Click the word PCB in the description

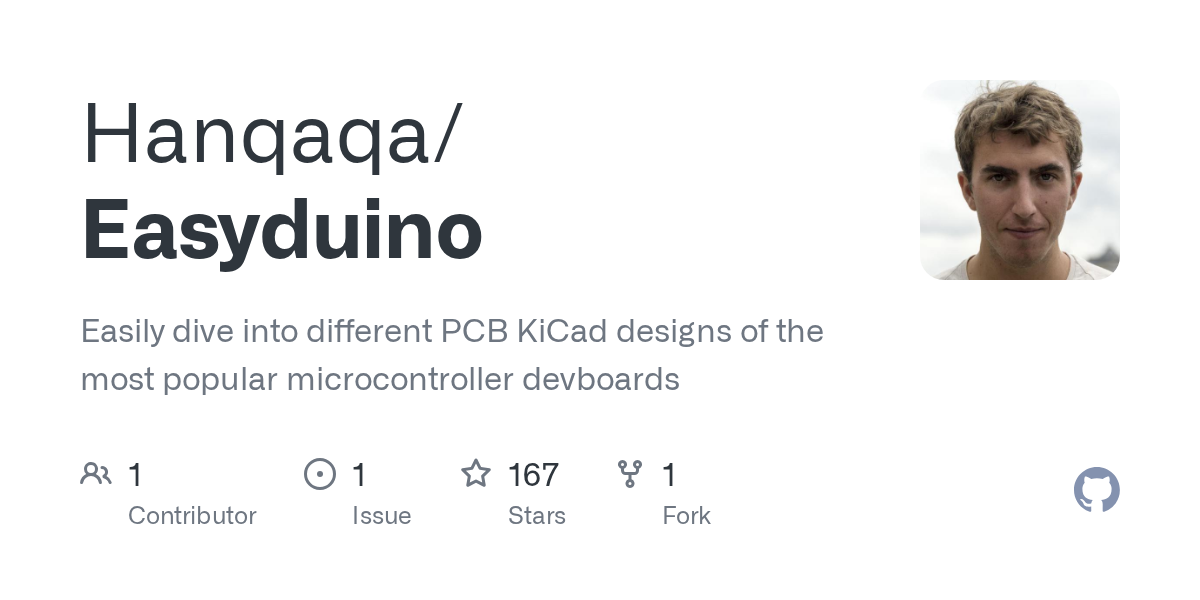[469, 331]
